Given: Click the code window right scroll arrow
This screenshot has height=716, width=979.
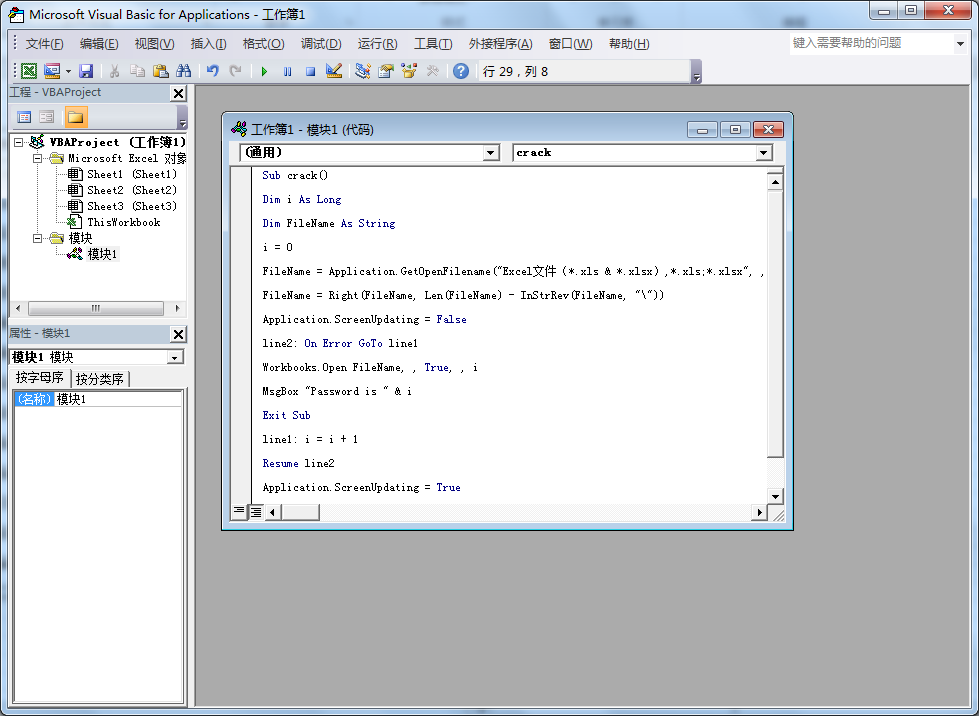Looking at the screenshot, I should coord(759,512).
